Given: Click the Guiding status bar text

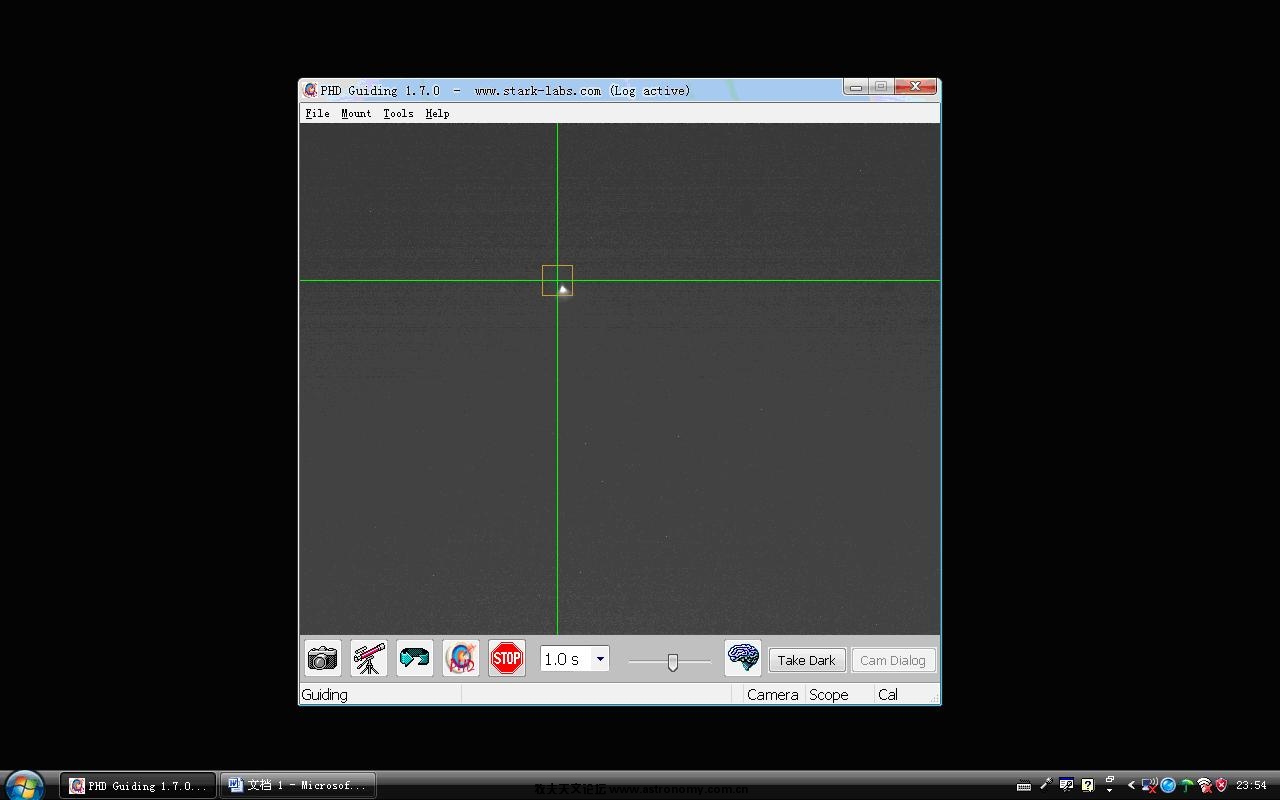Looking at the screenshot, I should 325,694.
